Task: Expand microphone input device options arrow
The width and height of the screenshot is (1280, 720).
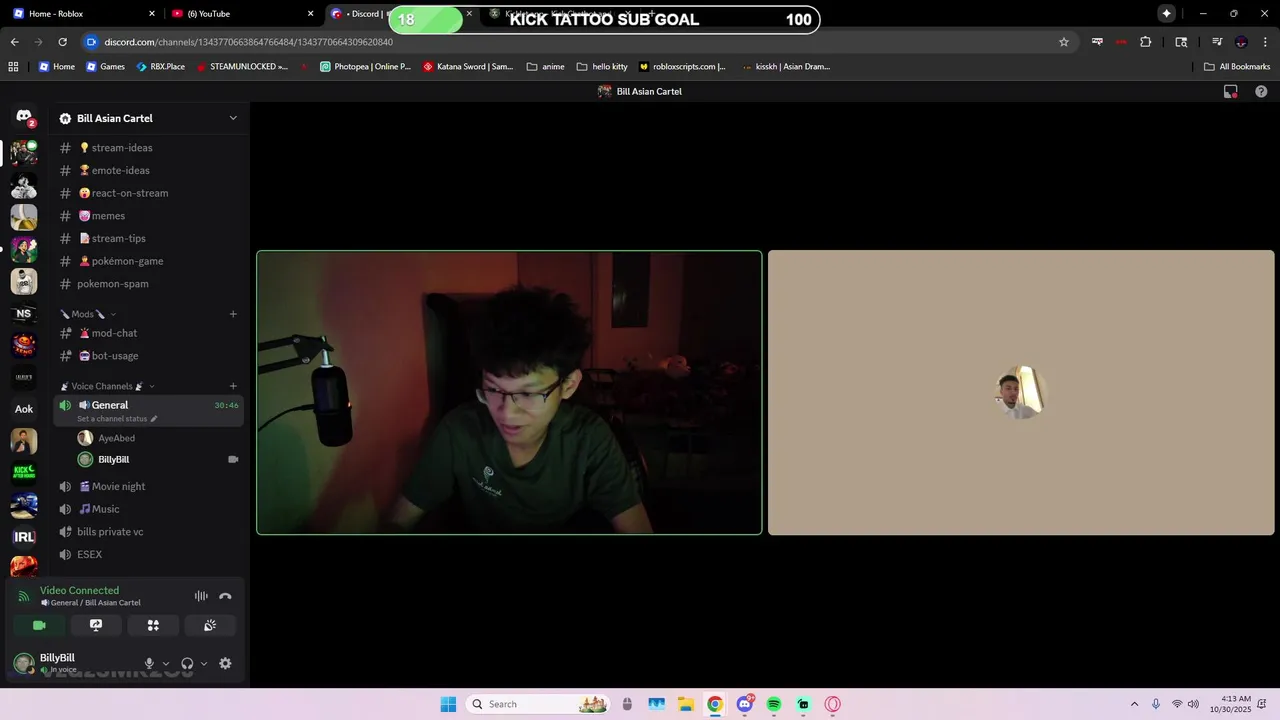Action: [166, 663]
